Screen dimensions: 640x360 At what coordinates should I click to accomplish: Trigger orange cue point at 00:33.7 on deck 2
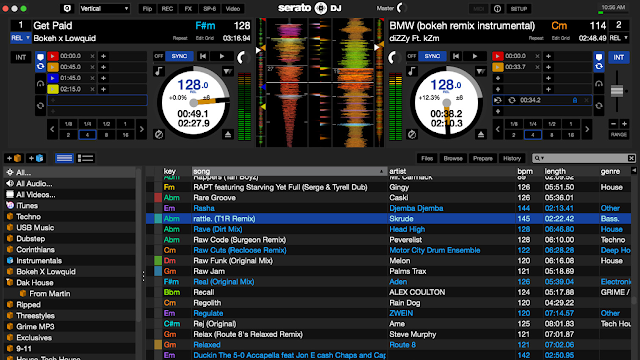[x=498, y=67]
